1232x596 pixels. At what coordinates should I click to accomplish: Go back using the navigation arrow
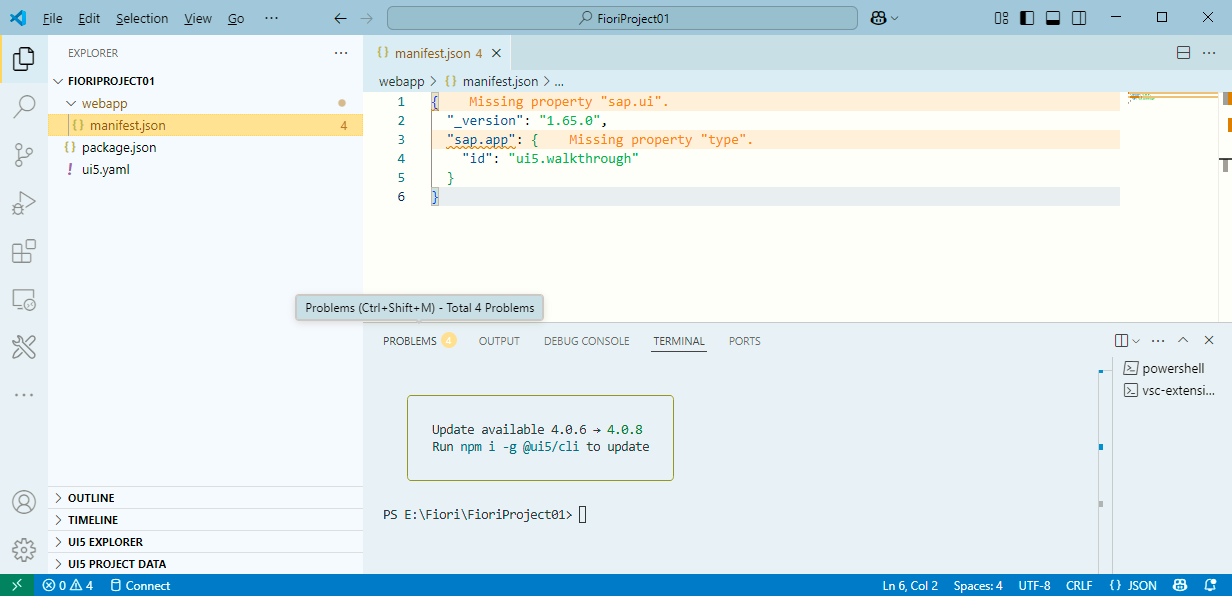(x=340, y=18)
